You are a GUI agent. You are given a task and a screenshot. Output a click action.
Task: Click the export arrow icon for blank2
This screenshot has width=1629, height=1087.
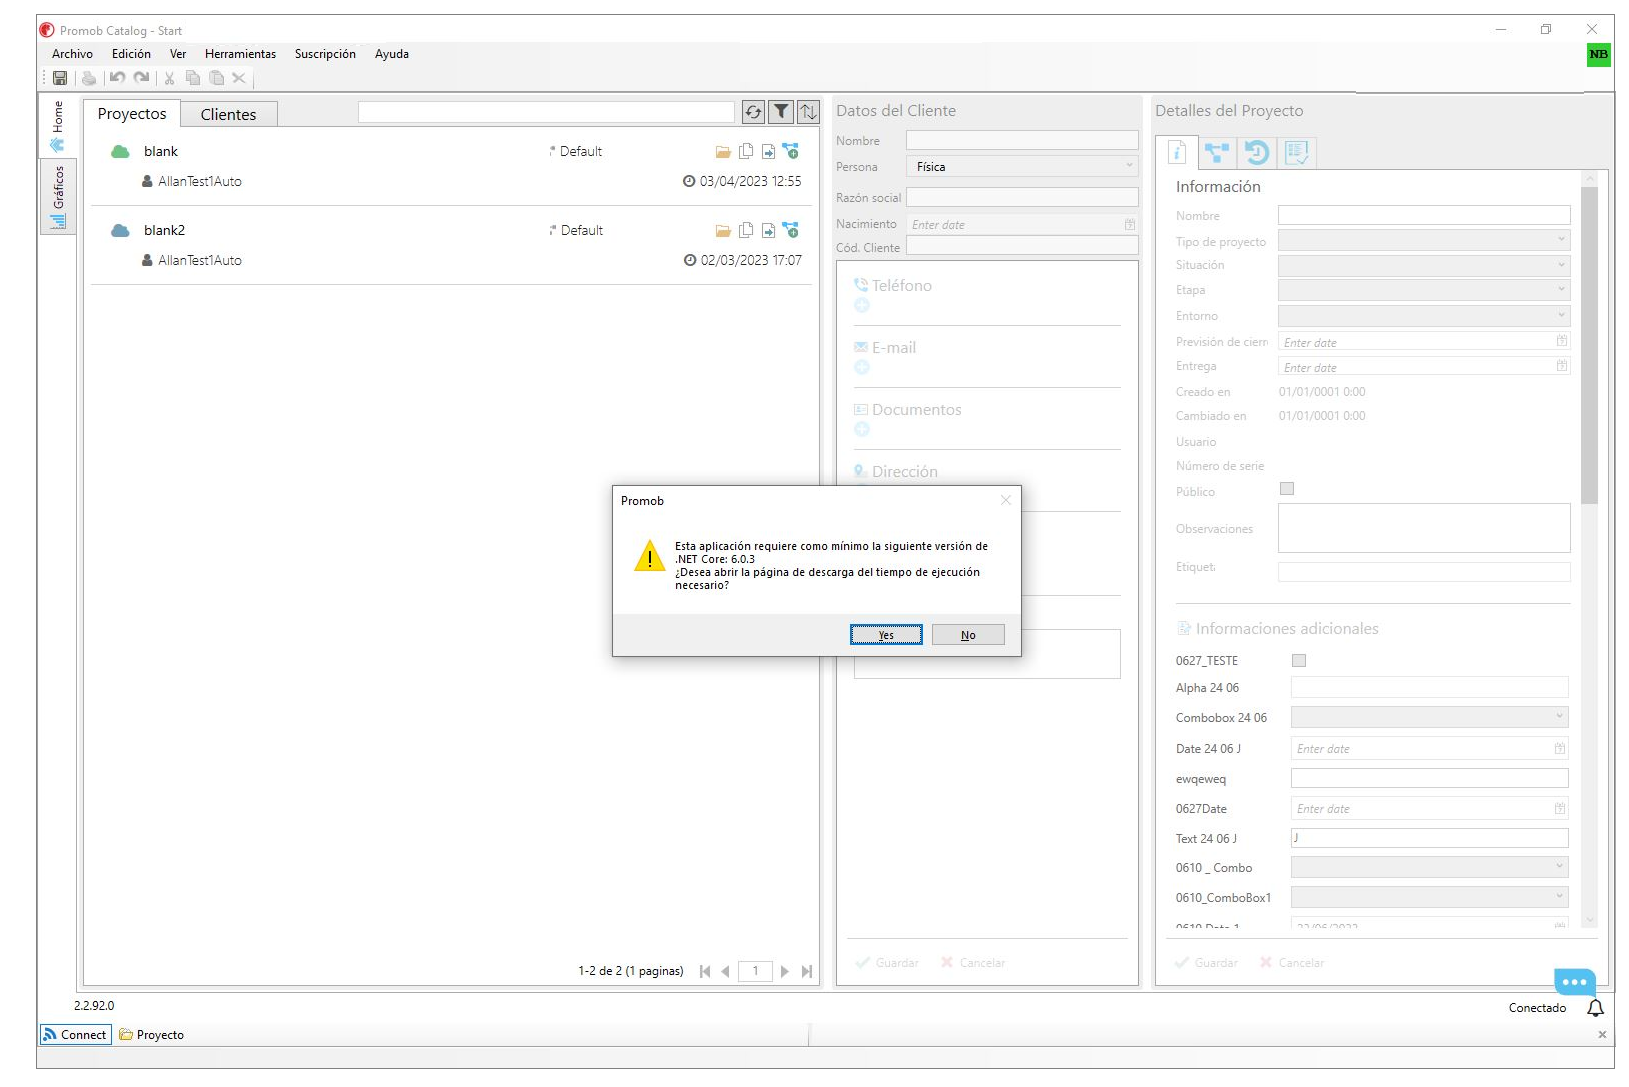click(768, 231)
